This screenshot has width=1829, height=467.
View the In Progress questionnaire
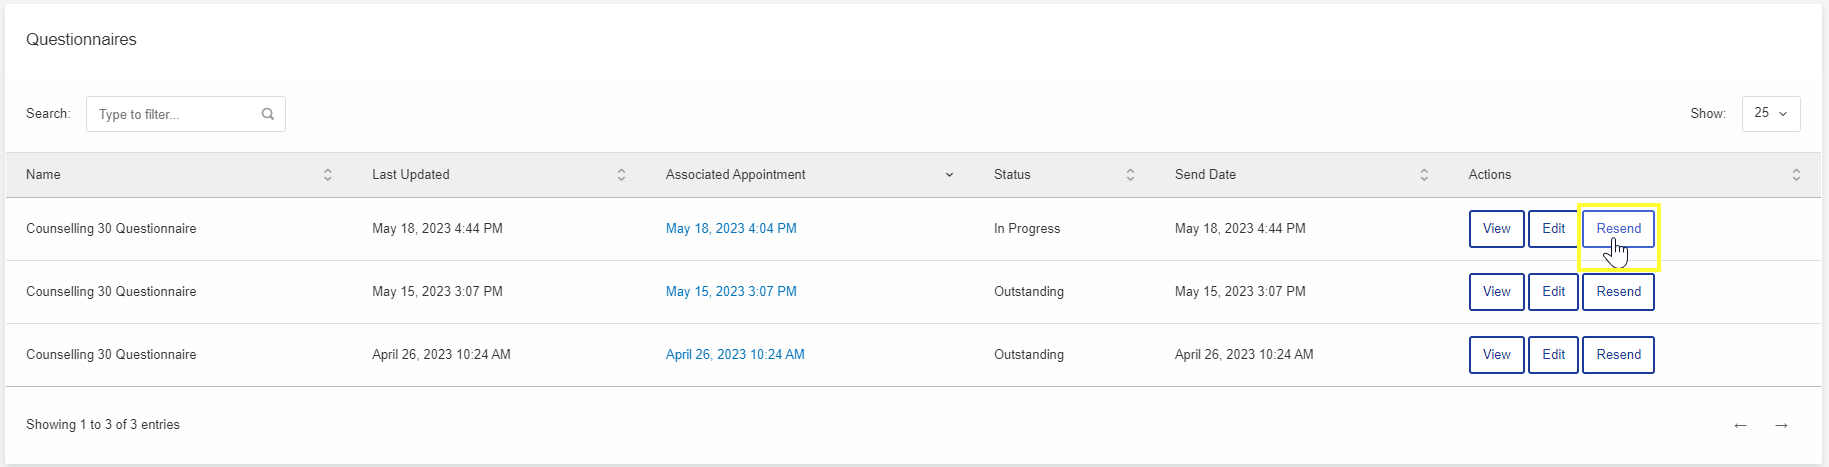pyautogui.click(x=1496, y=229)
